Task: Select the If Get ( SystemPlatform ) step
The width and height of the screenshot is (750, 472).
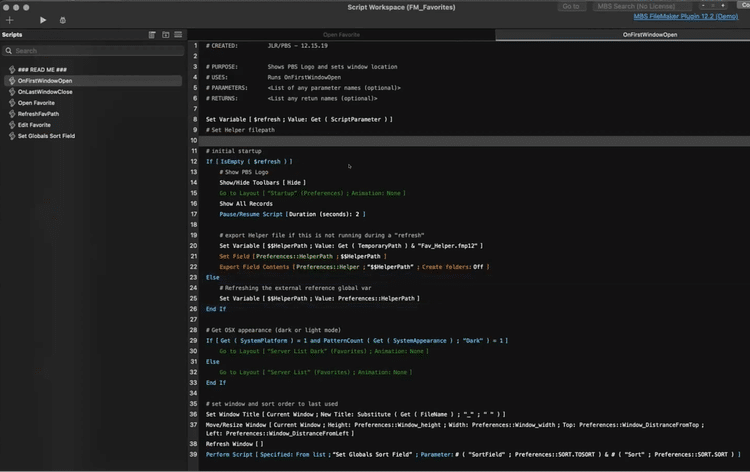Action: (357, 340)
